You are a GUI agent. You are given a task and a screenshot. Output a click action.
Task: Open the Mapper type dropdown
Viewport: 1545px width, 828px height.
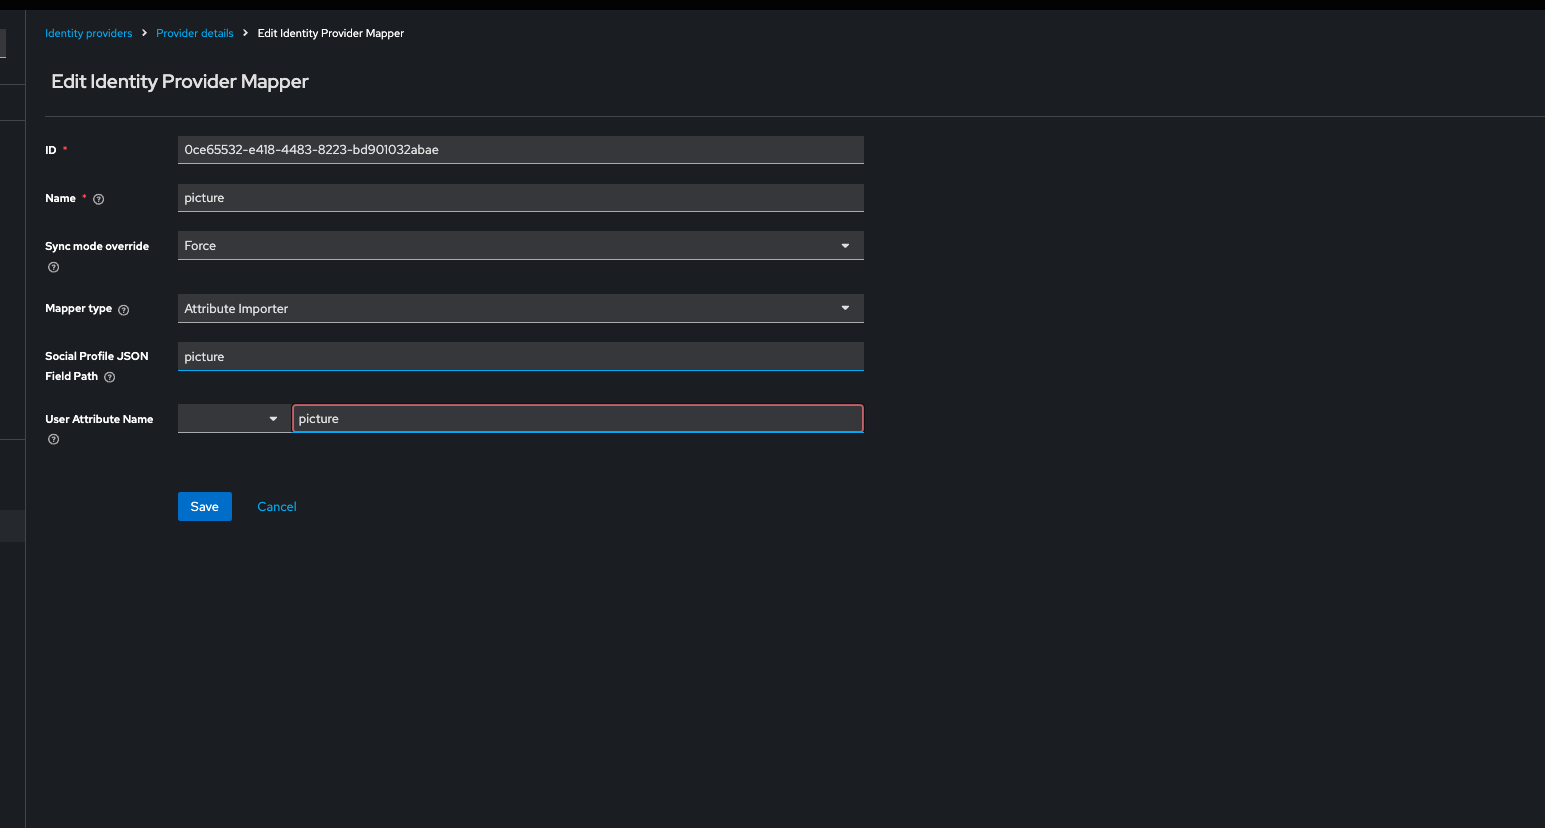[x=520, y=308]
